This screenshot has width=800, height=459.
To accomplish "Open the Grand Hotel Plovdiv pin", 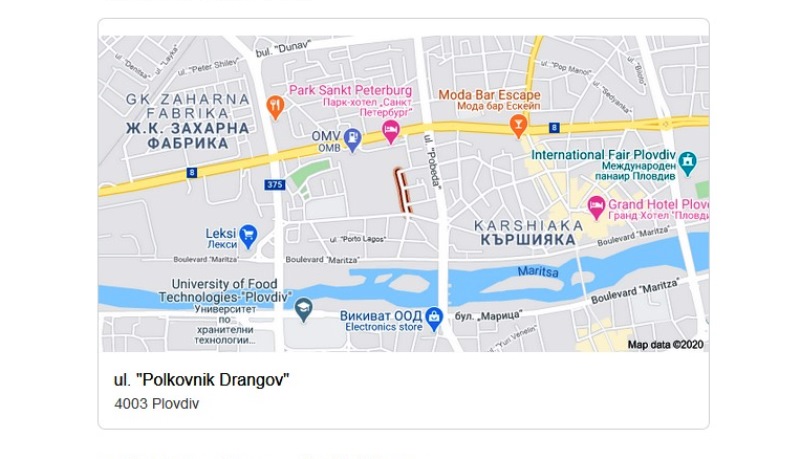I will [596, 207].
